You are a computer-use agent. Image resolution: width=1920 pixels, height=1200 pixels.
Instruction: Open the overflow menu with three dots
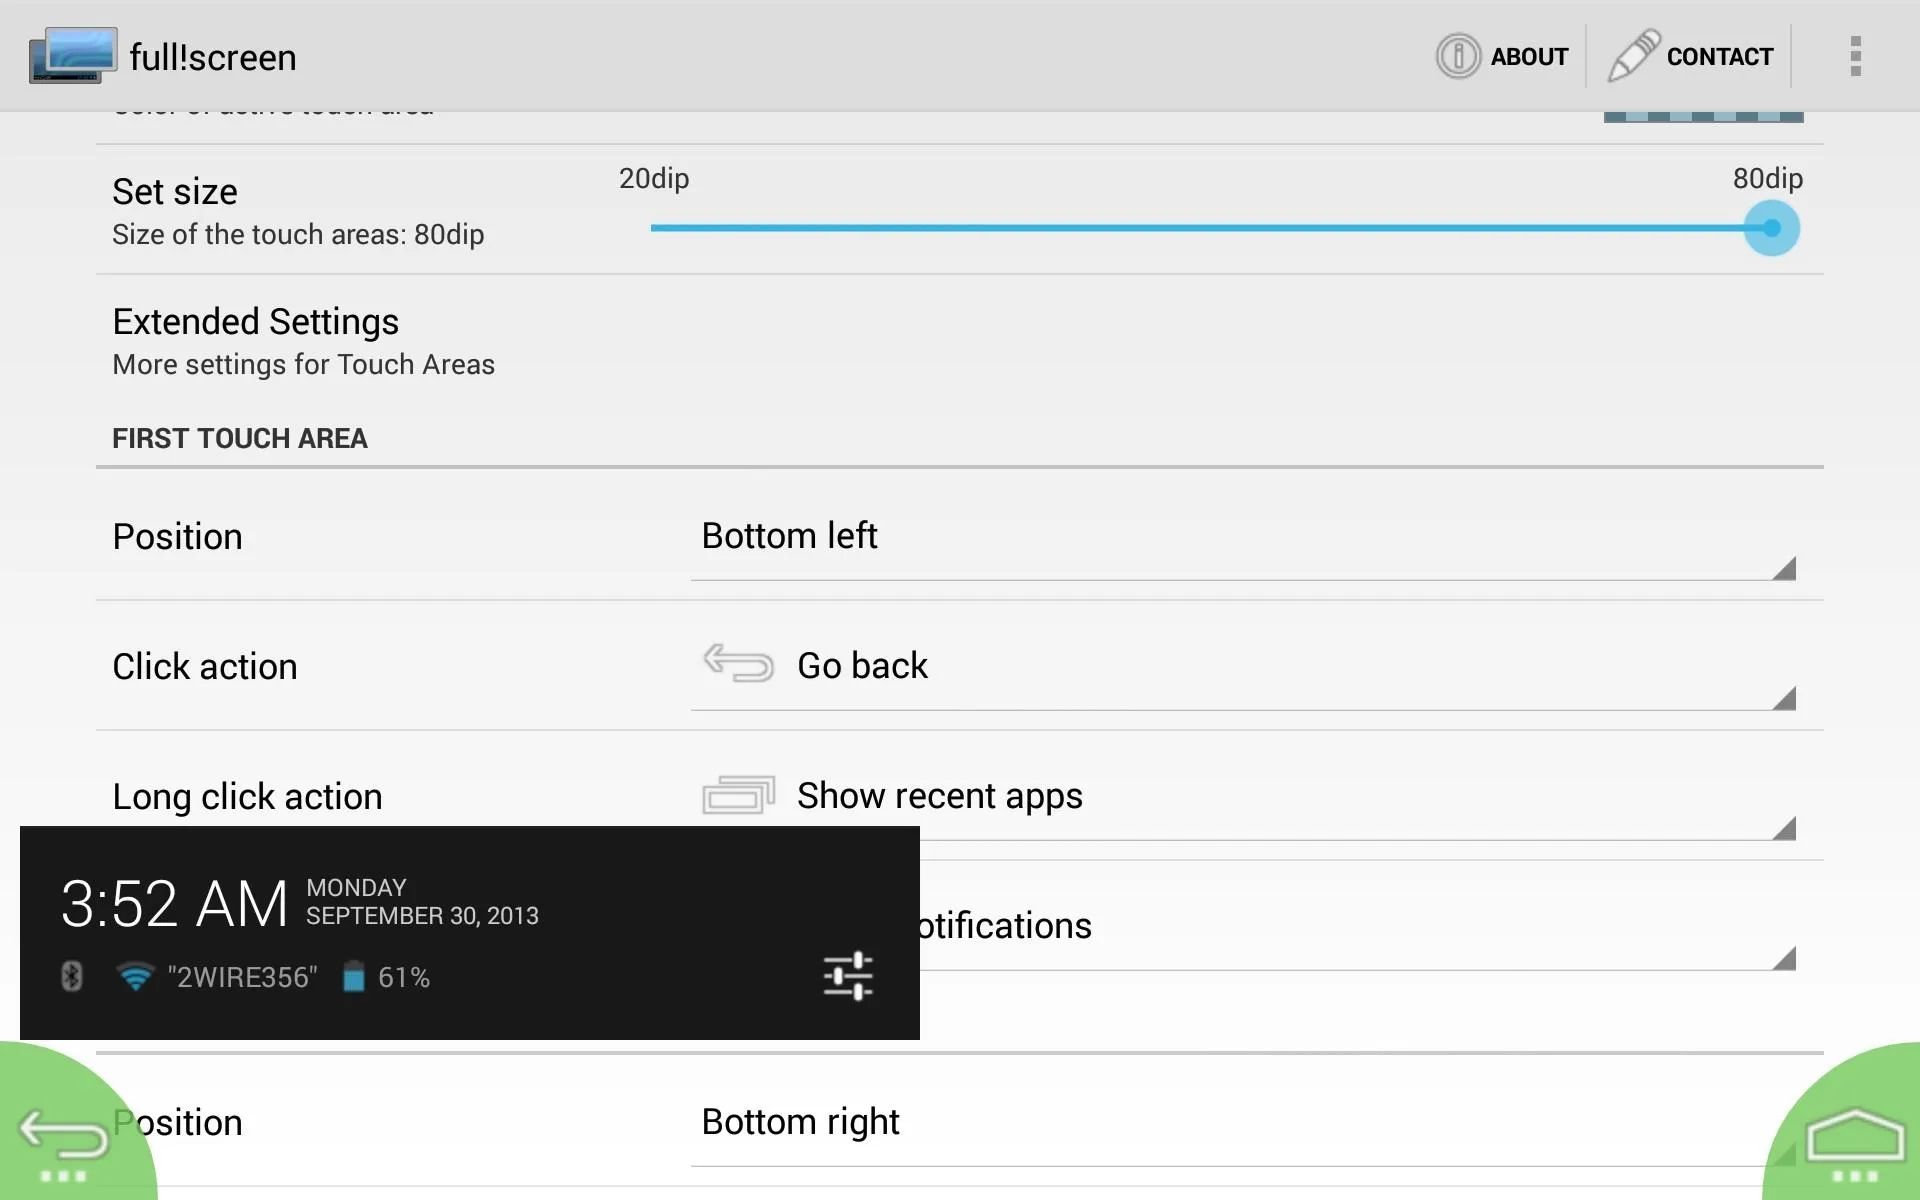(x=1855, y=56)
